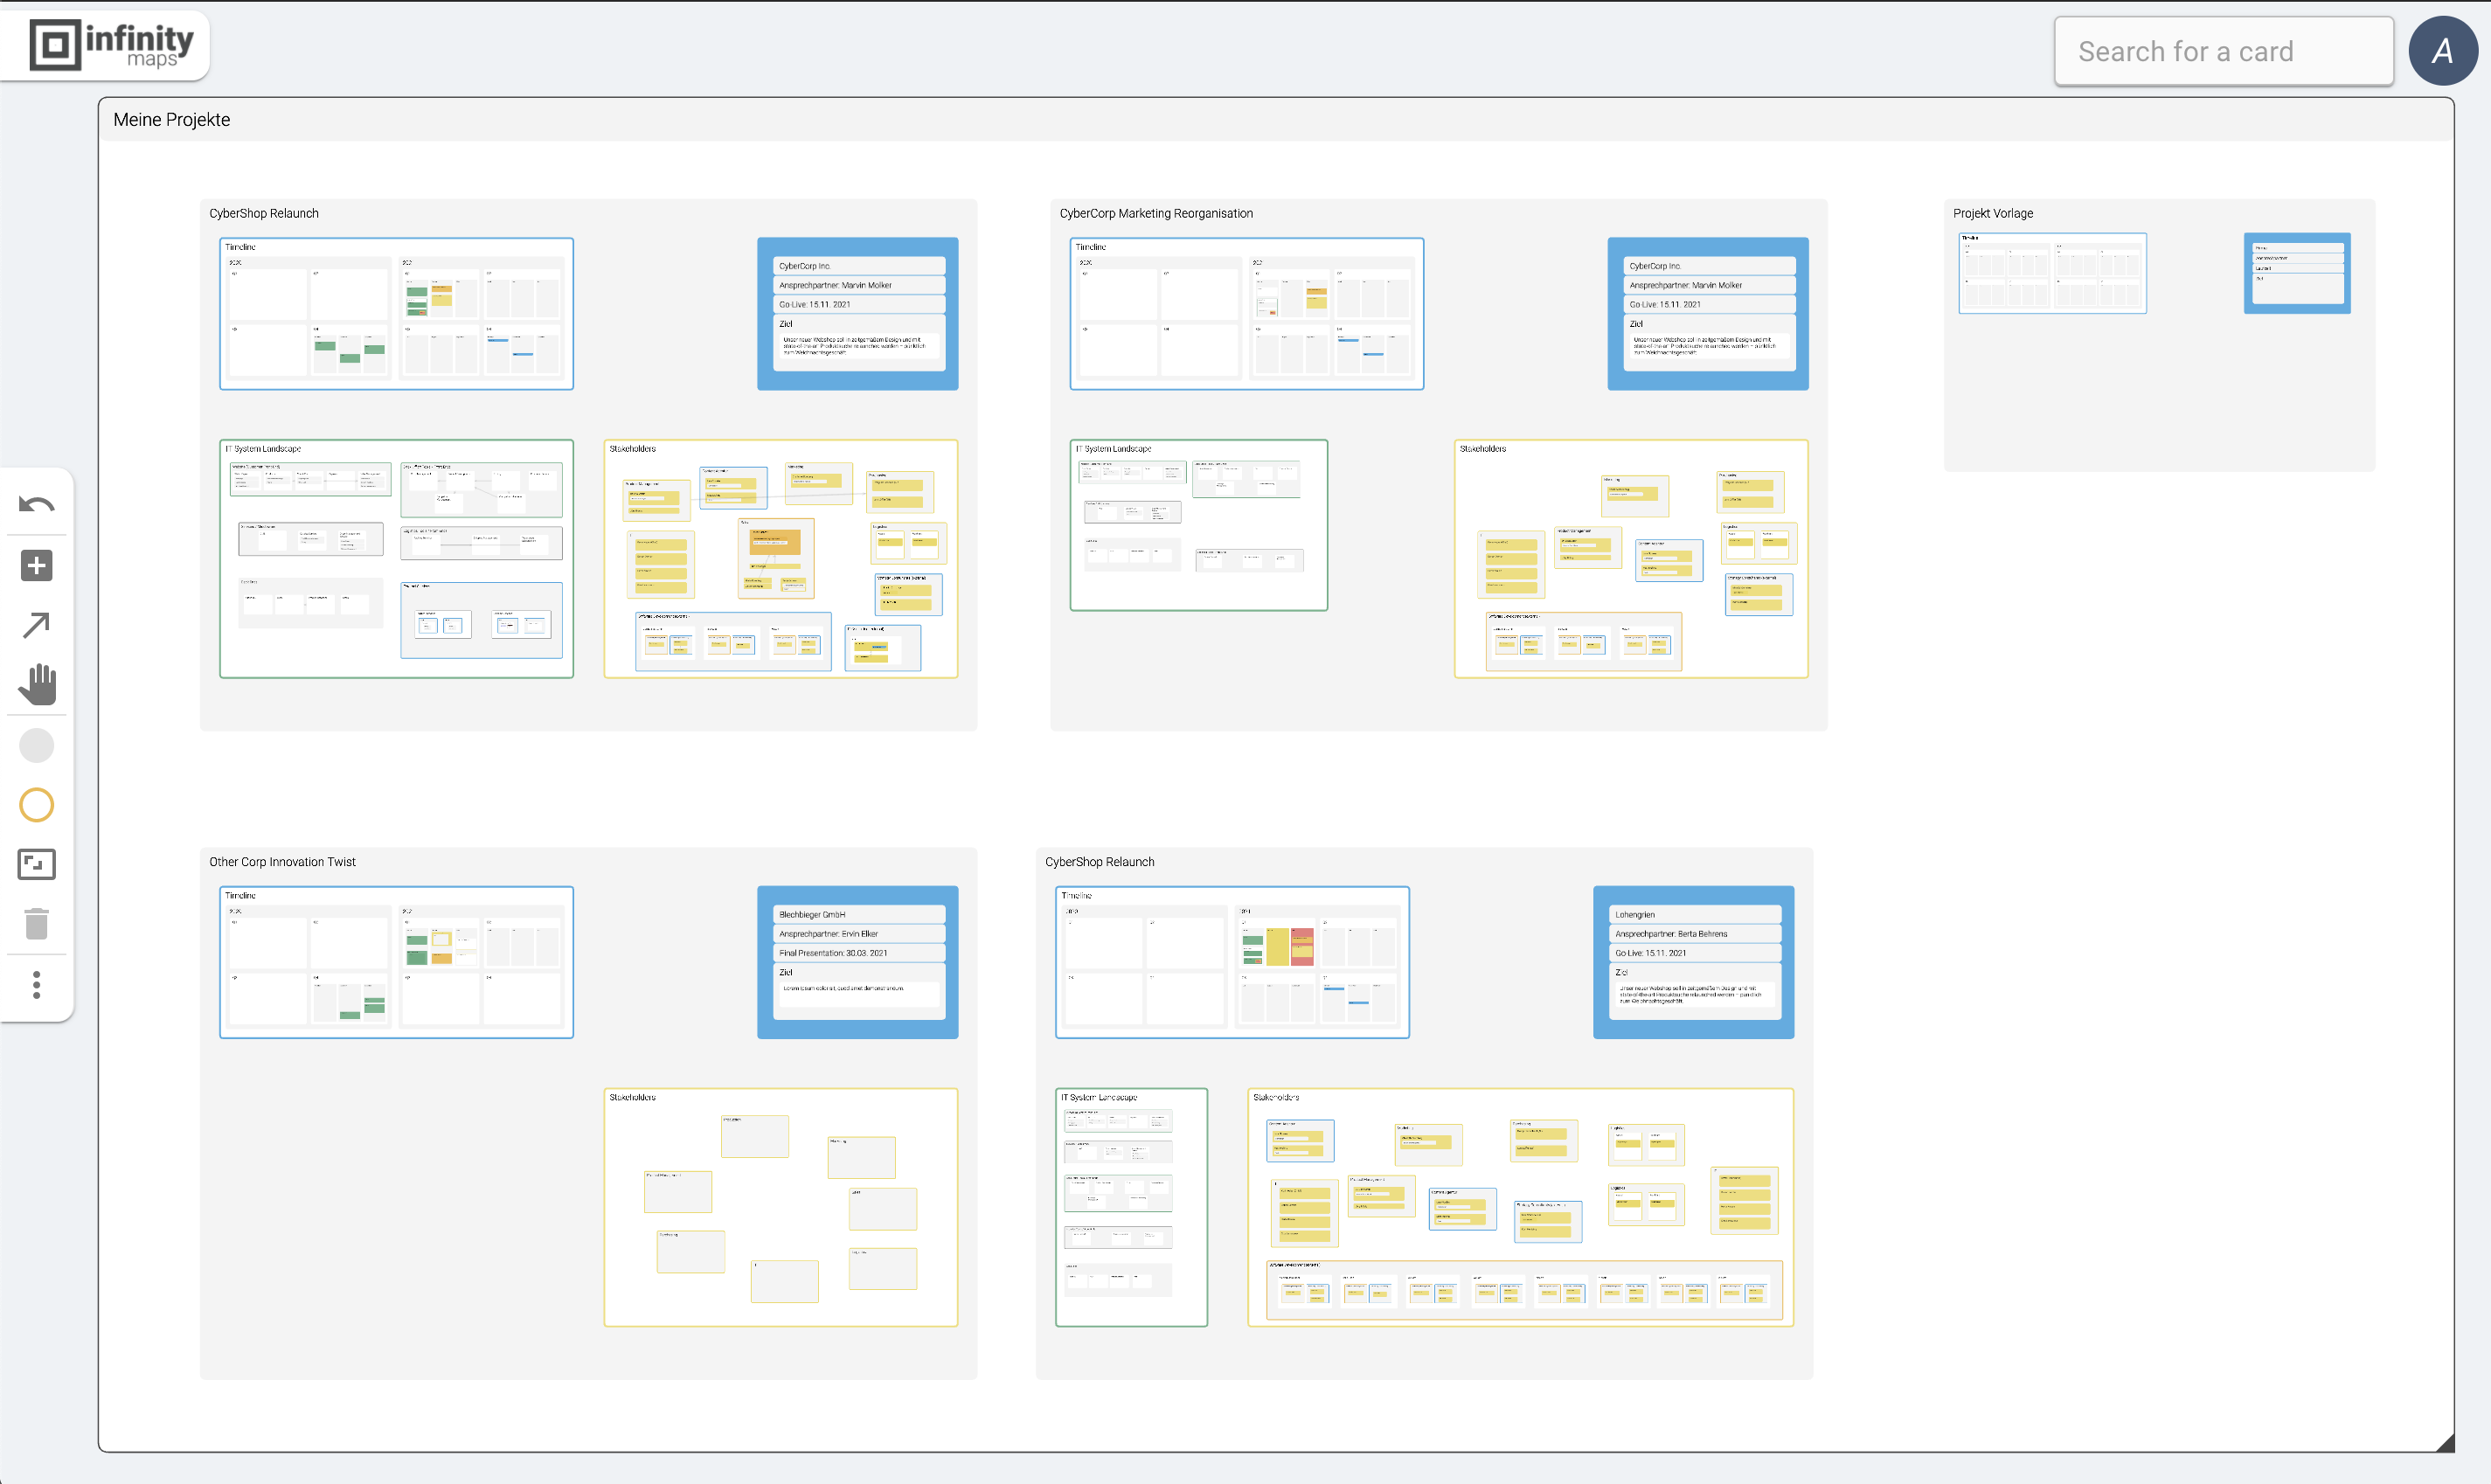Click the Ziel field in the Blechbieger GmbH card
Image resolution: width=2491 pixels, height=1484 pixels.
coord(858,991)
